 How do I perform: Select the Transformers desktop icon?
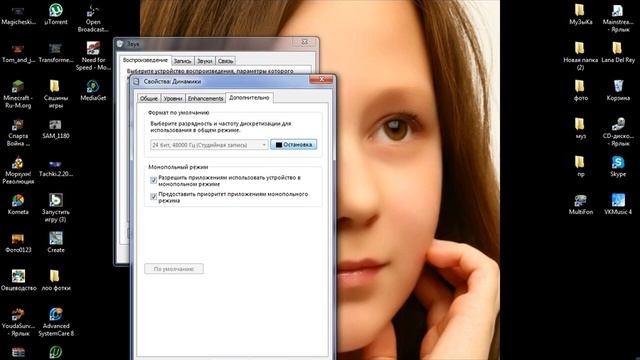(x=56, y=49)
